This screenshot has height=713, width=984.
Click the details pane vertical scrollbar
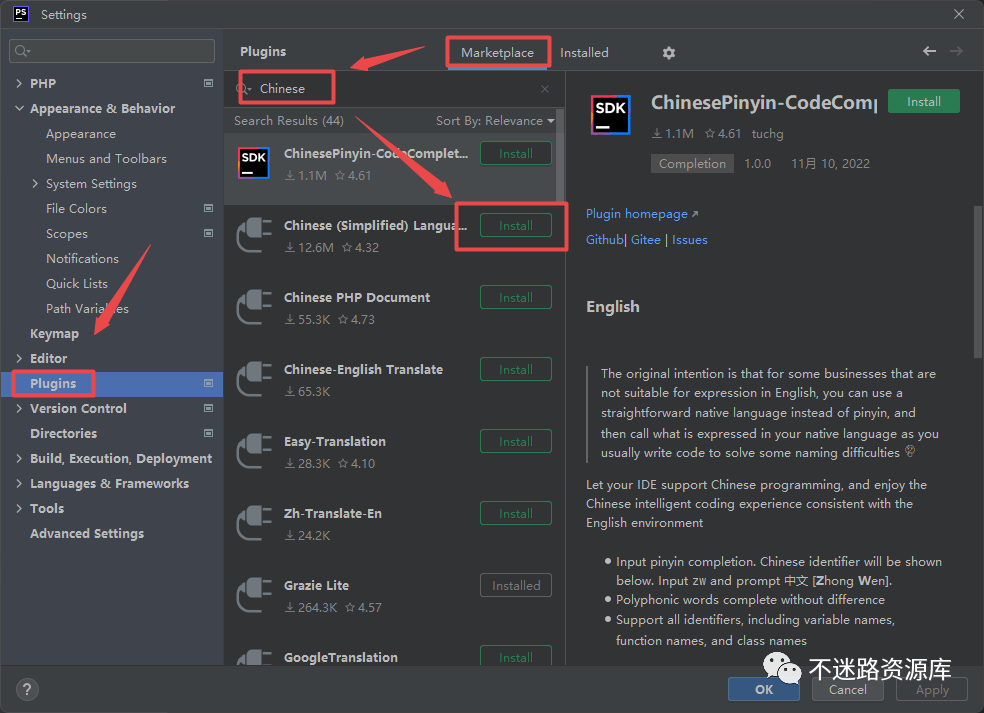tap(978, 282)
